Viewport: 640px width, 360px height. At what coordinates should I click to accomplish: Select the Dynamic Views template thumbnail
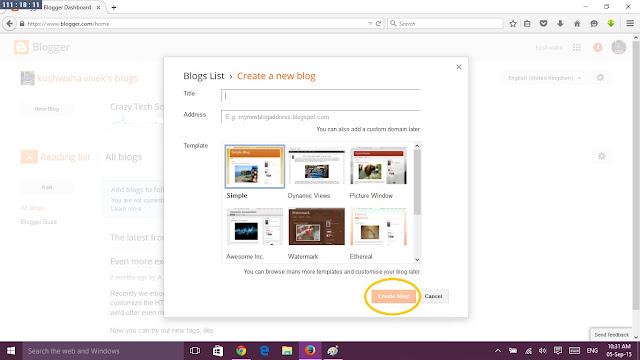tap(316, 167)
